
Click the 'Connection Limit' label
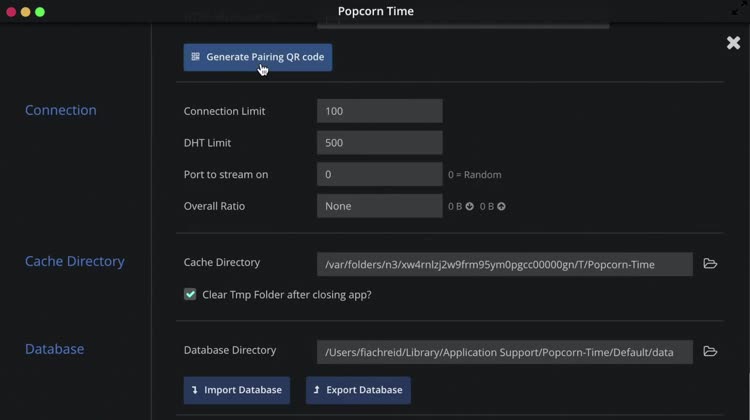[x=224, y=111]
